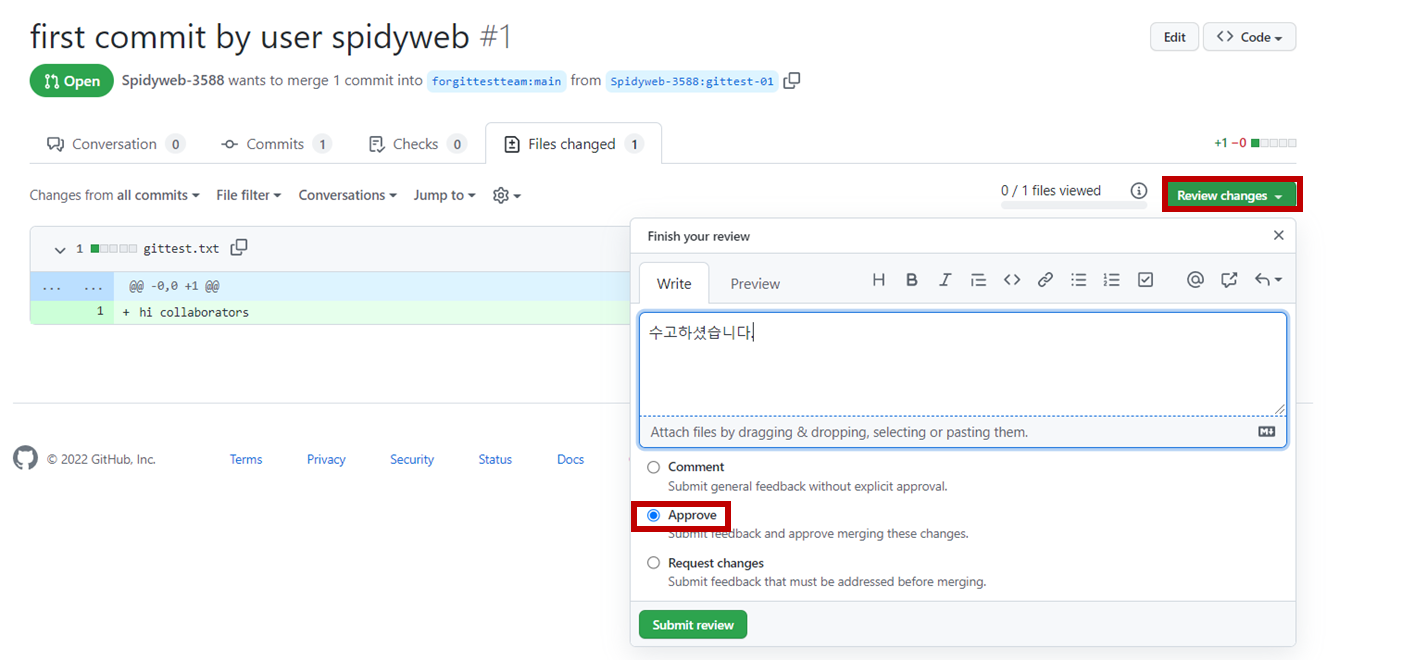Open the Review changes dropdown
1402x660 pixels.
(1229, 196)
